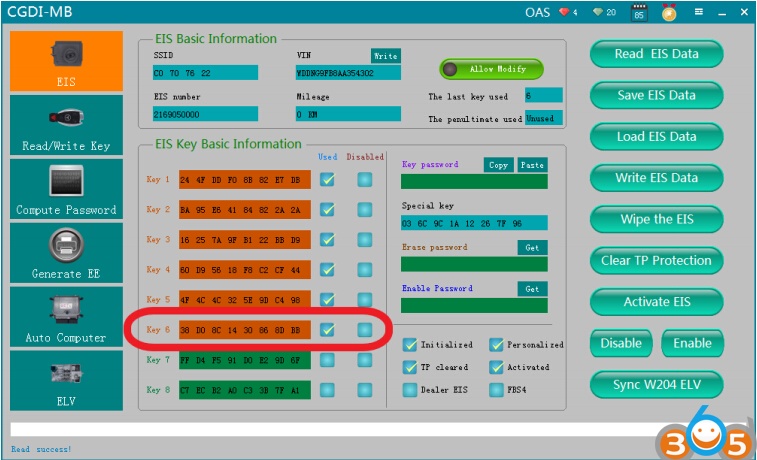Click the gold medal icon
This screenshot has width=757, height=460.
pyautogui.click(x=667, y=12)
